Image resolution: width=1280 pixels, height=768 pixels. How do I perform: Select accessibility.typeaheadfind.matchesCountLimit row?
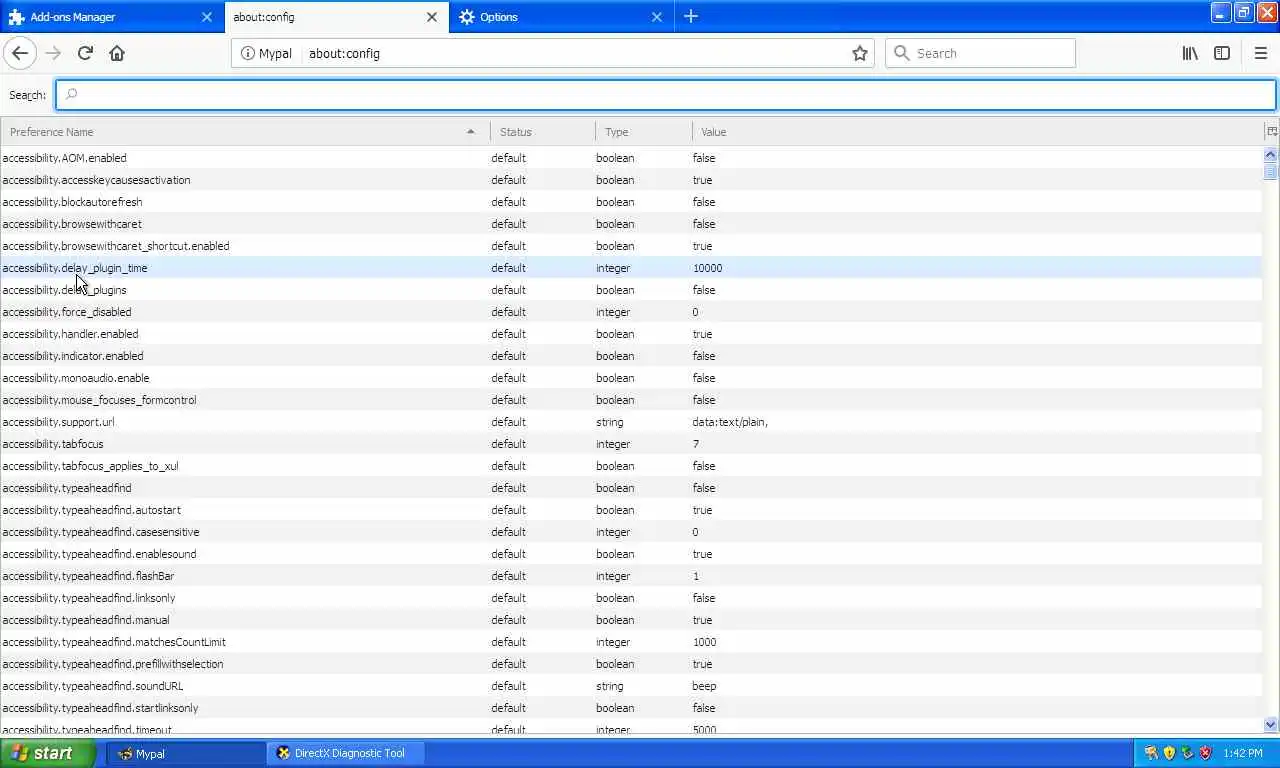point(631,642)
